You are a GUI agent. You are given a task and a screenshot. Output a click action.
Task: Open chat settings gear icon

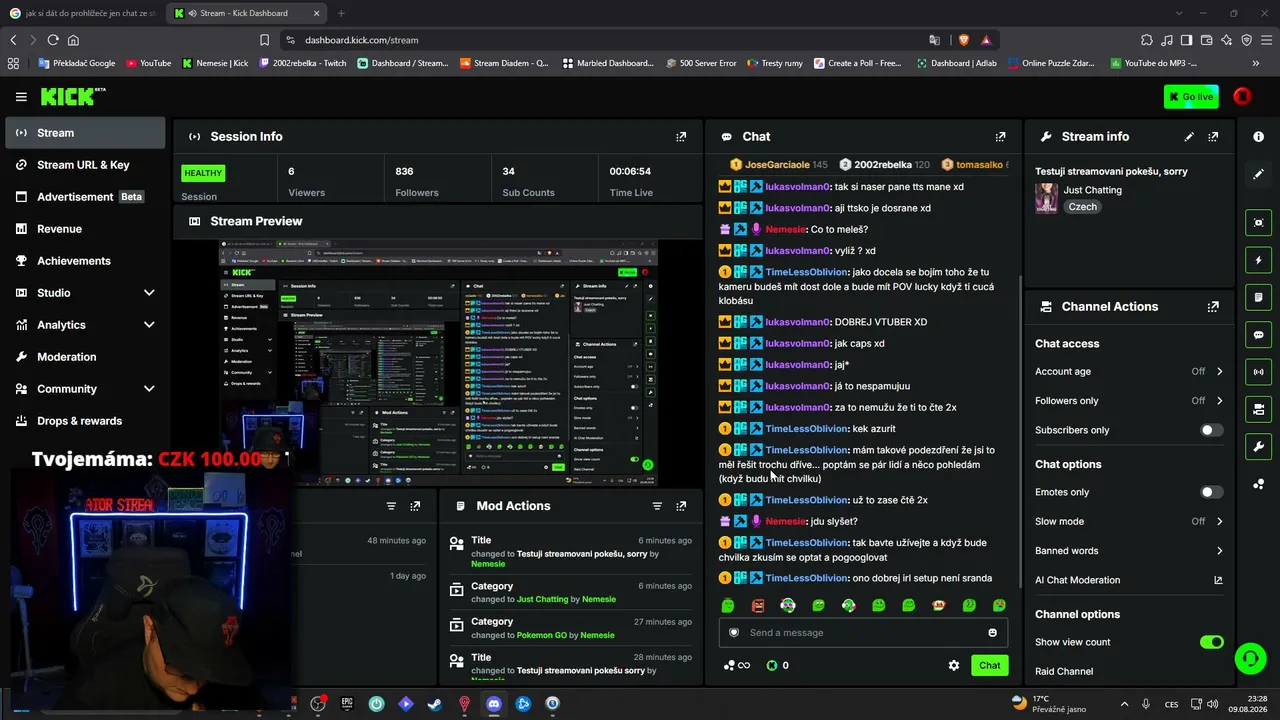(x=954, y=665)
